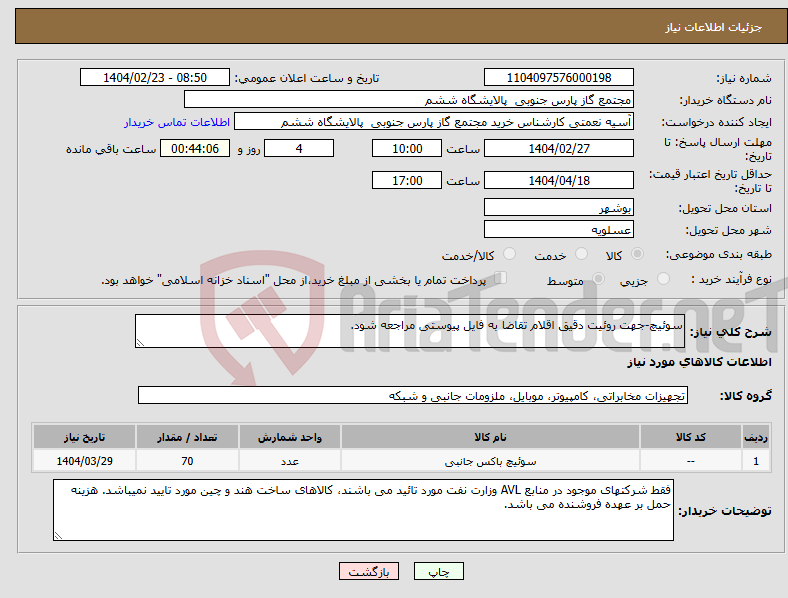
Task: Click the announcement date field 1404/02/23 - 08:50
Action: point(155,77)
